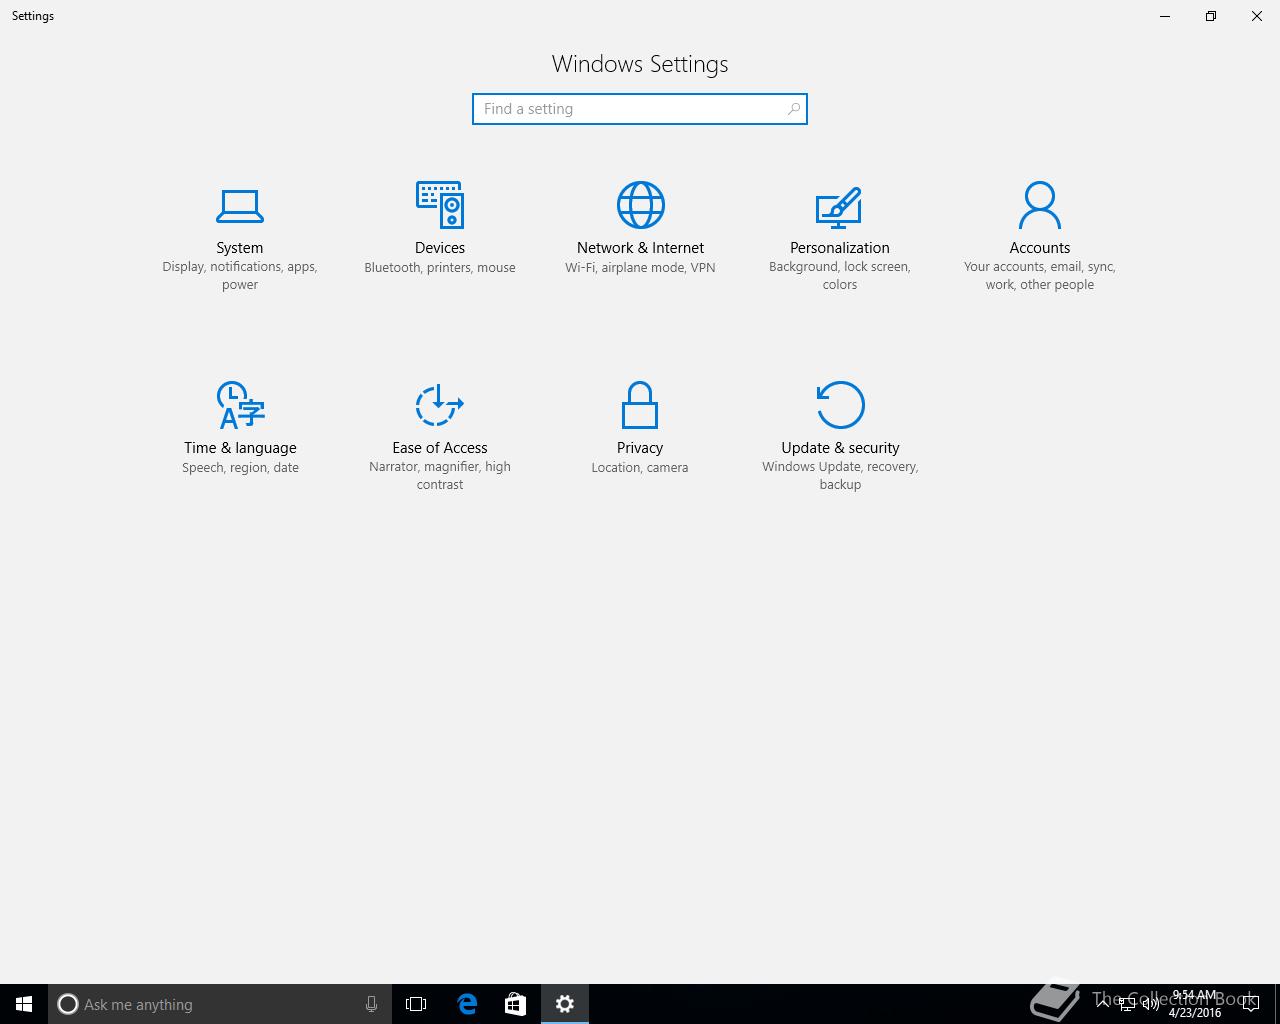Image resolution: width=1280 pixels, height=1024 pixels.
Task: Click the Settings gear taskbar button
Action: [565, 1004]
